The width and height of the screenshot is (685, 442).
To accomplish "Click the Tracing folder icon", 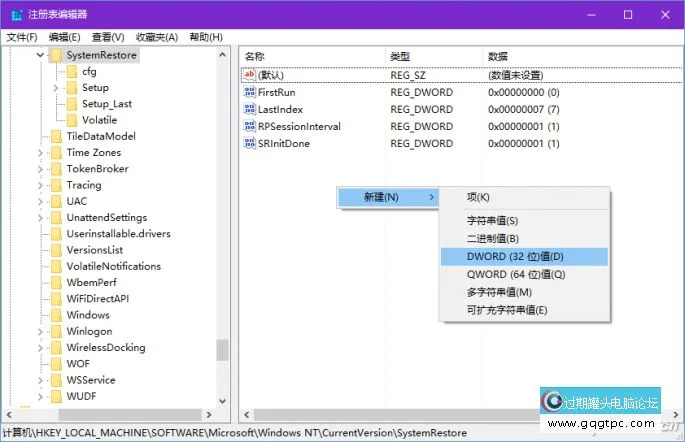I will click(56, 185).
